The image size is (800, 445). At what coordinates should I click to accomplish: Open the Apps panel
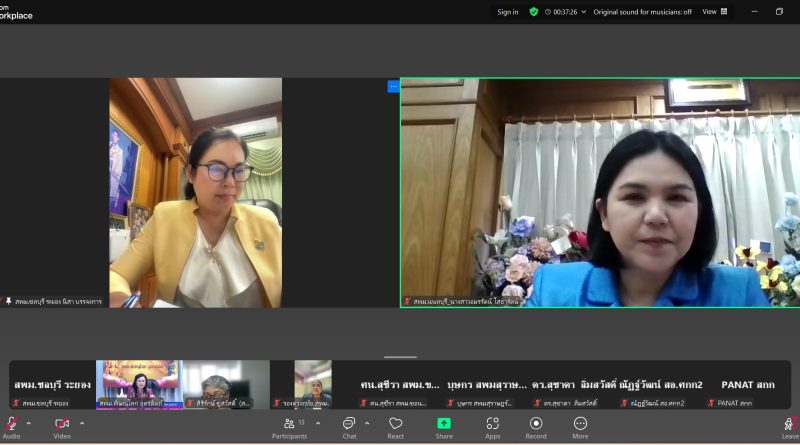493,424
